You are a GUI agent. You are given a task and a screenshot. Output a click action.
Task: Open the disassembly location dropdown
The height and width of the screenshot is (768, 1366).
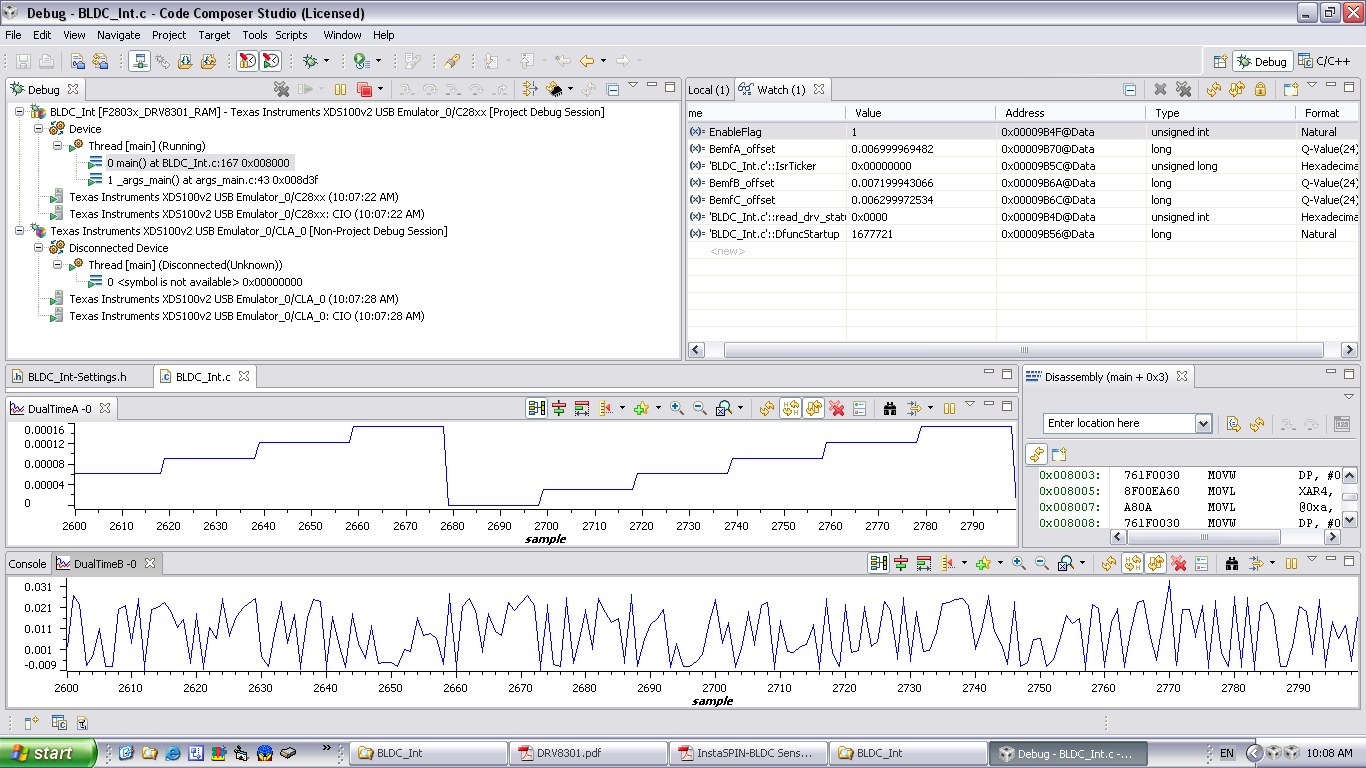point(1203,423)
